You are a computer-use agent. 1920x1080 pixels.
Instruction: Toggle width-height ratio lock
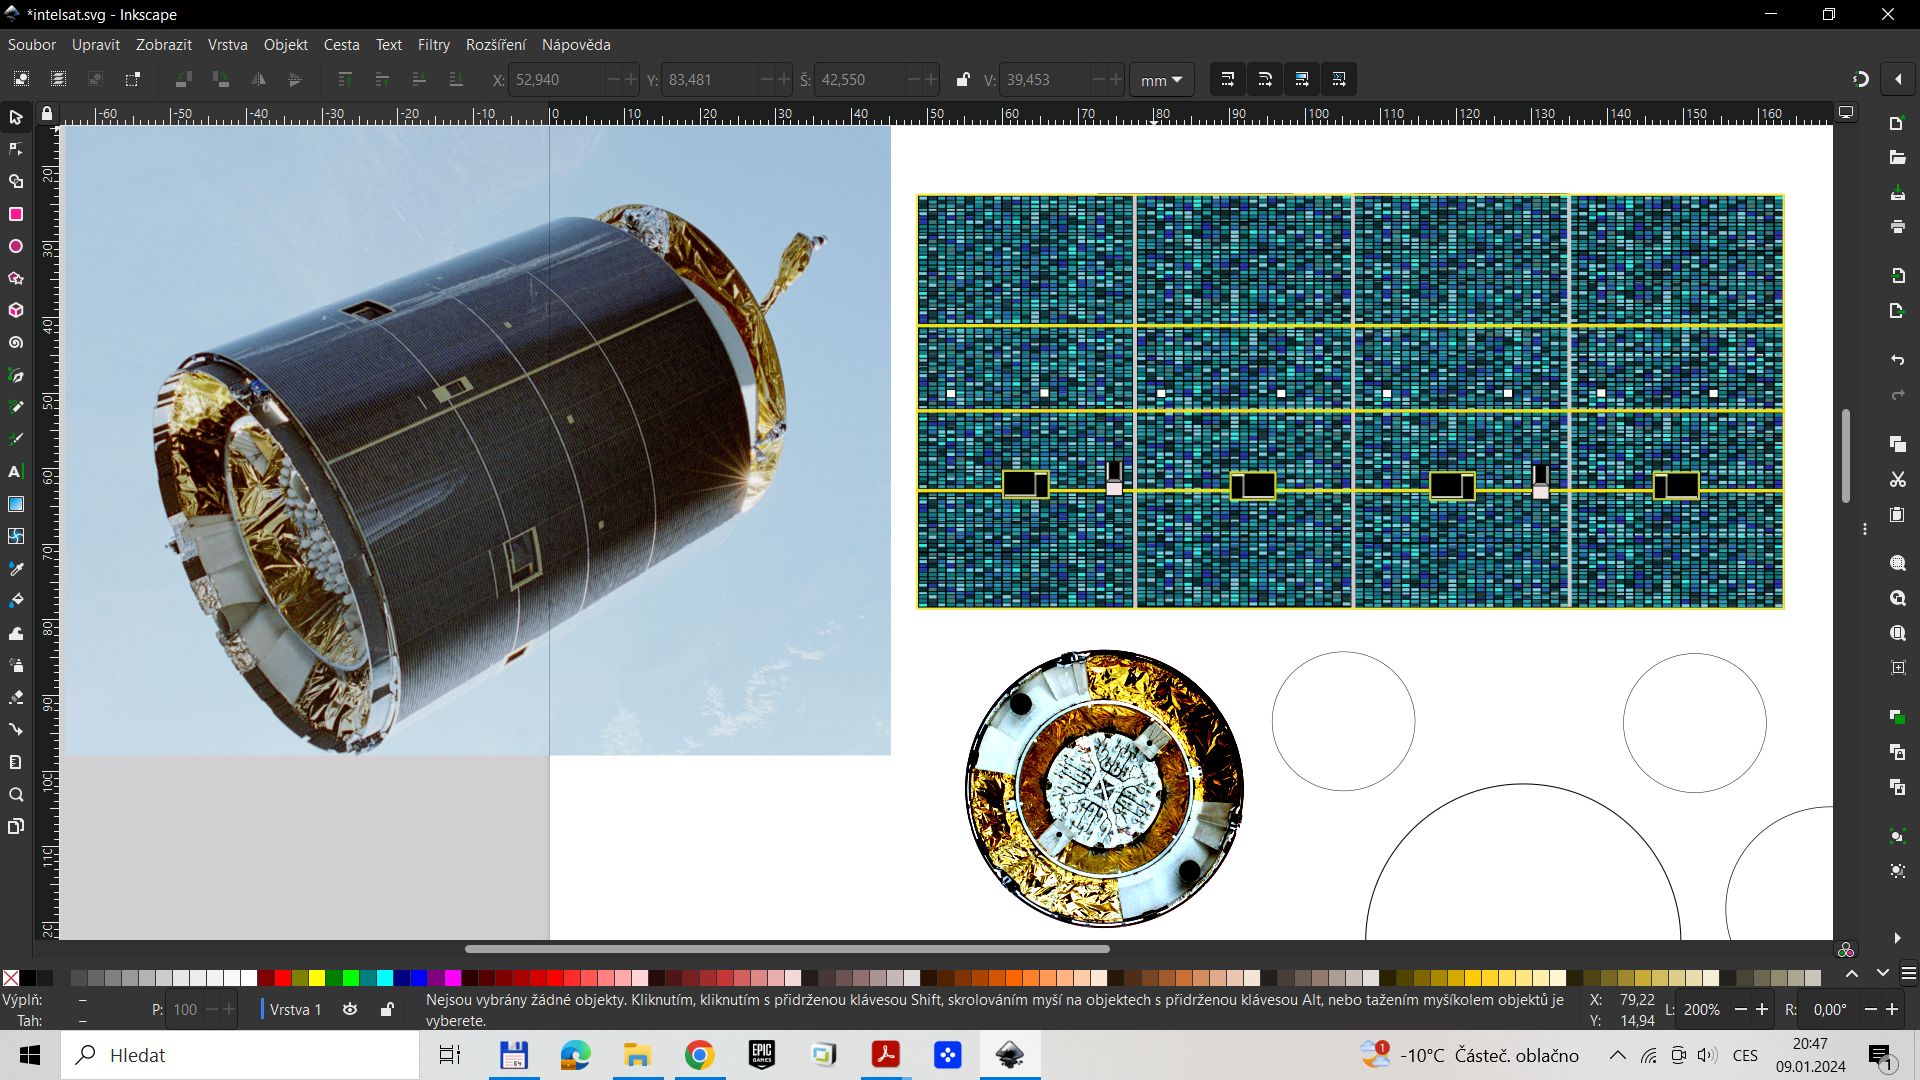coord(962,80)
